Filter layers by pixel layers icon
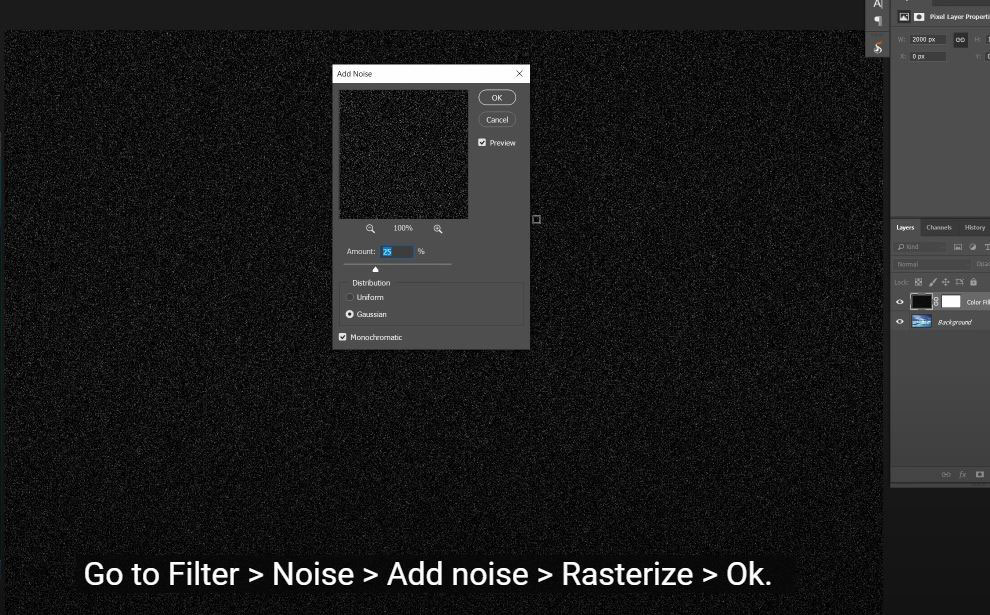This screenshot has height=615, width=990. point(958,247)
